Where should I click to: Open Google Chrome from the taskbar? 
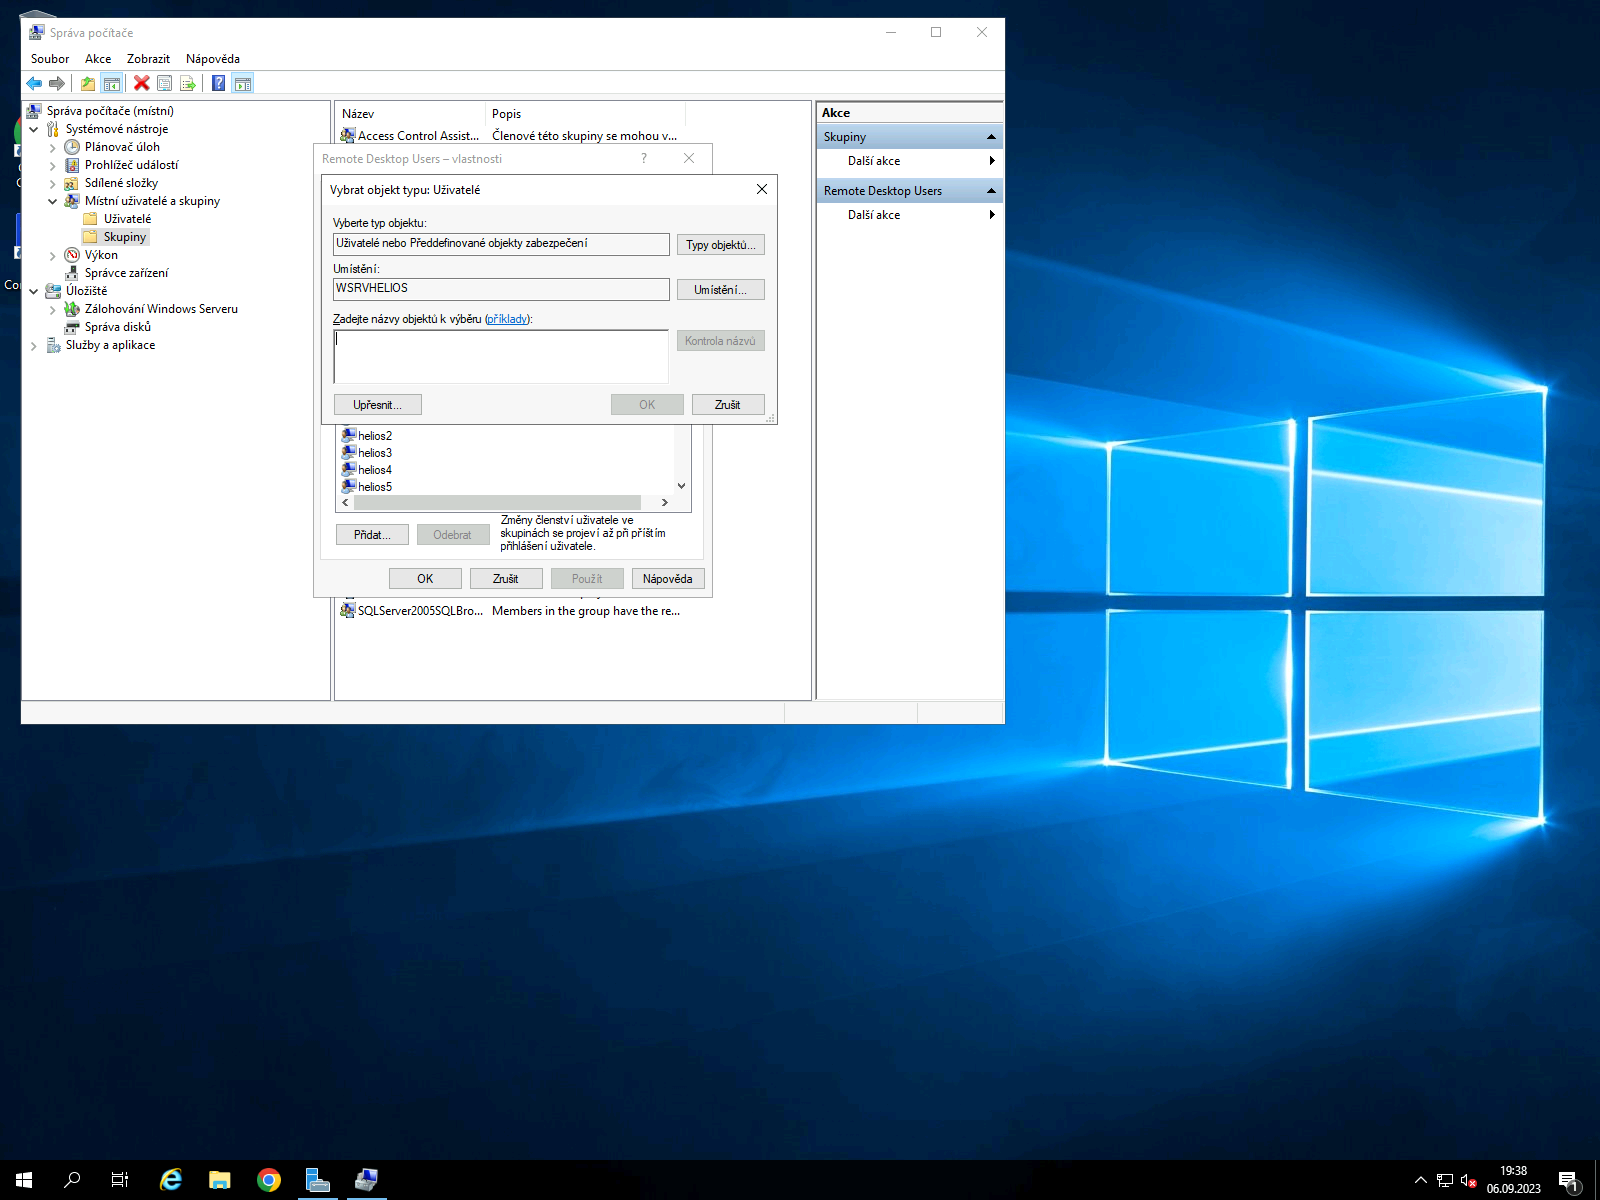tap(268, 1180)
